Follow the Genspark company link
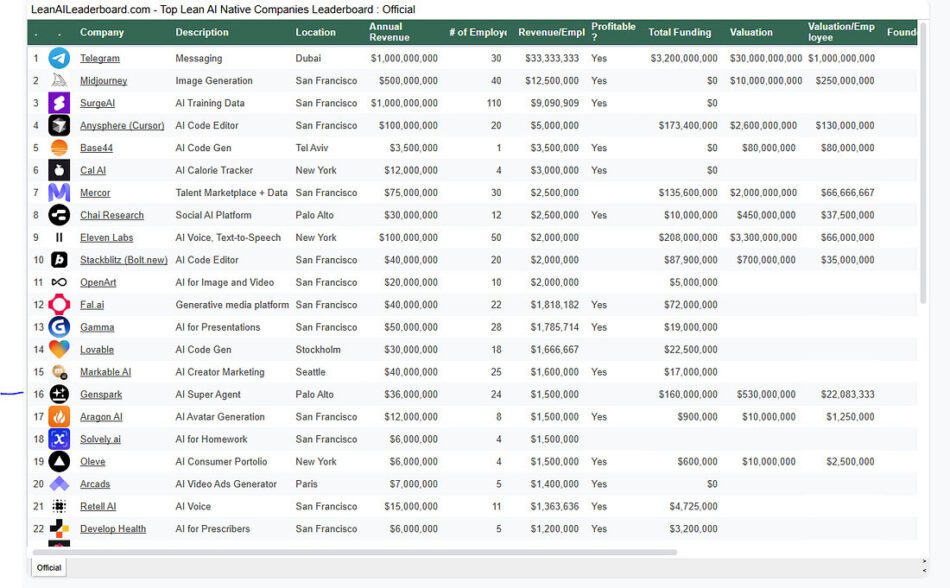Image resolution: width=950 pixels, height=588 pixels. click(101, 395)
